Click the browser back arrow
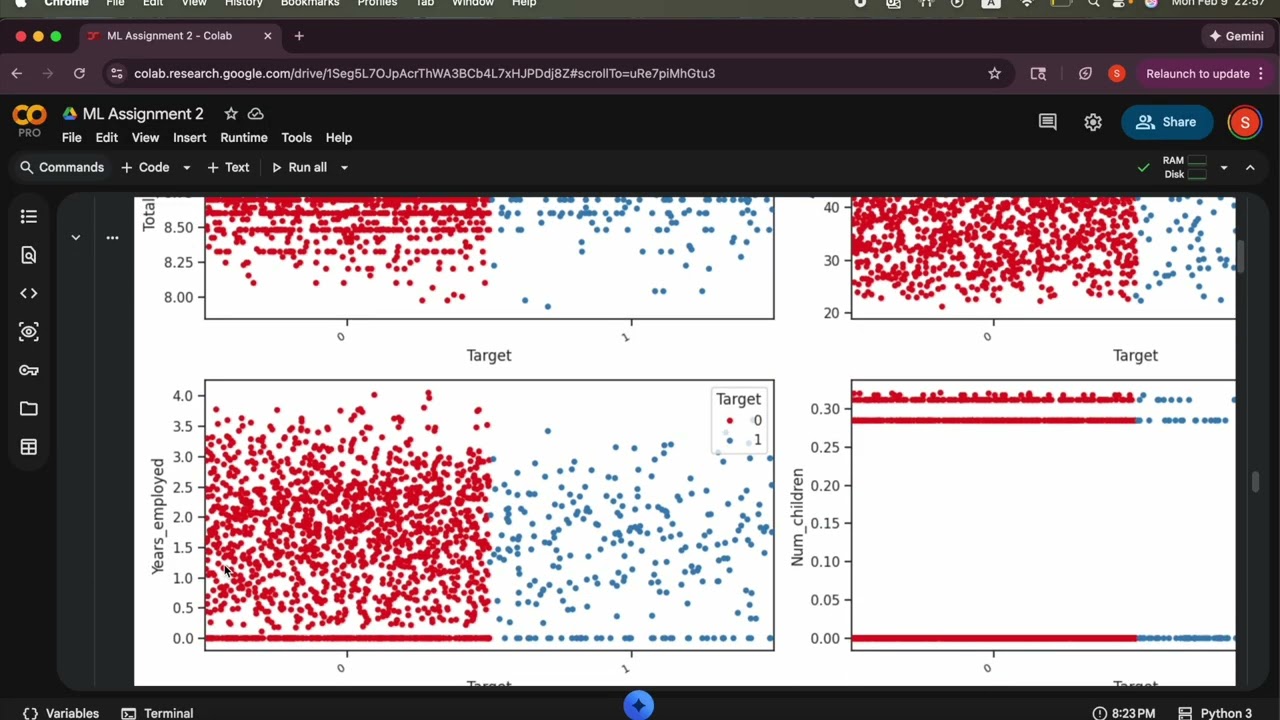Viewport: 1280px width, 720px height. (17, 73)
